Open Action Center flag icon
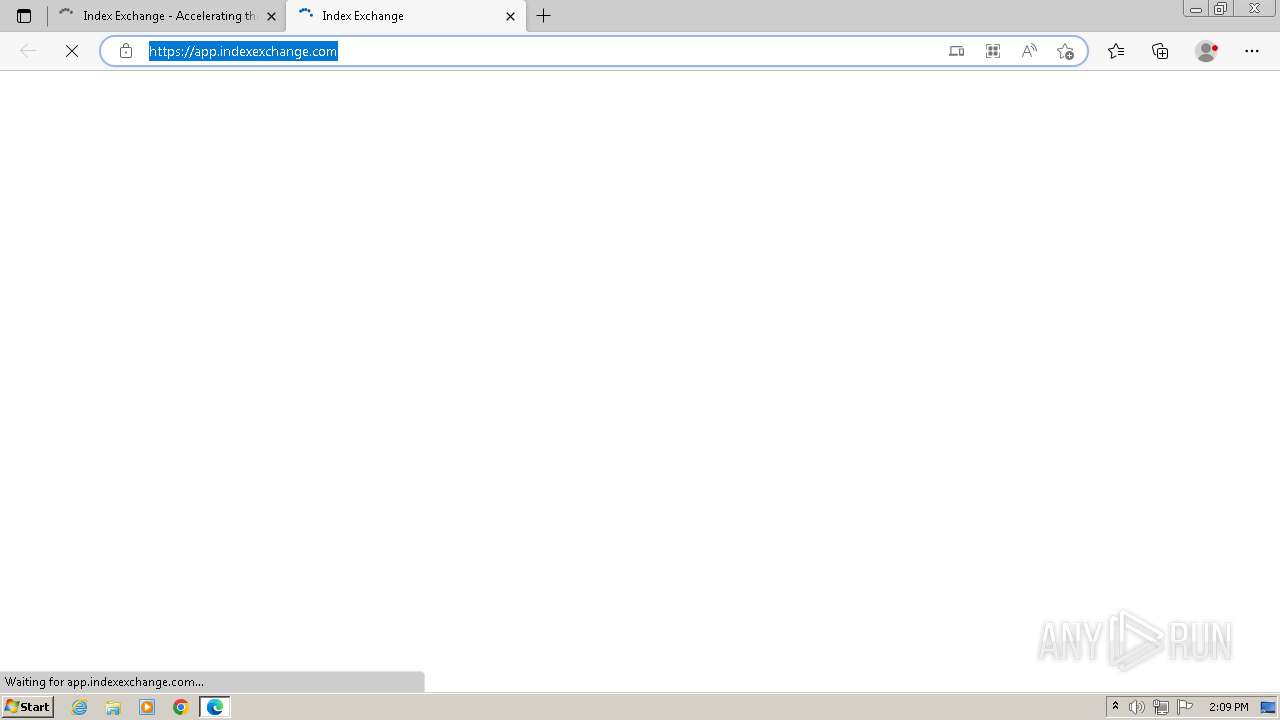 tap(1185, 707)
